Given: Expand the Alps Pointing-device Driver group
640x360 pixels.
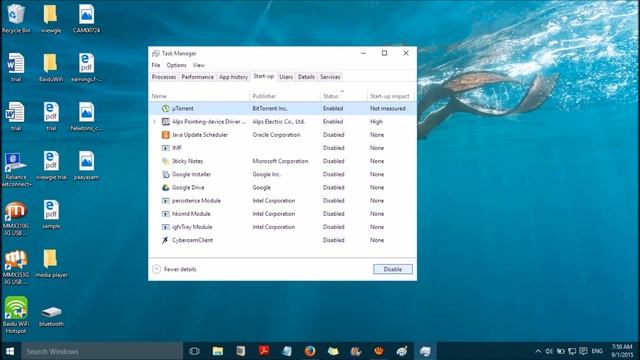Looking at the screenshot, I should 154,122.
